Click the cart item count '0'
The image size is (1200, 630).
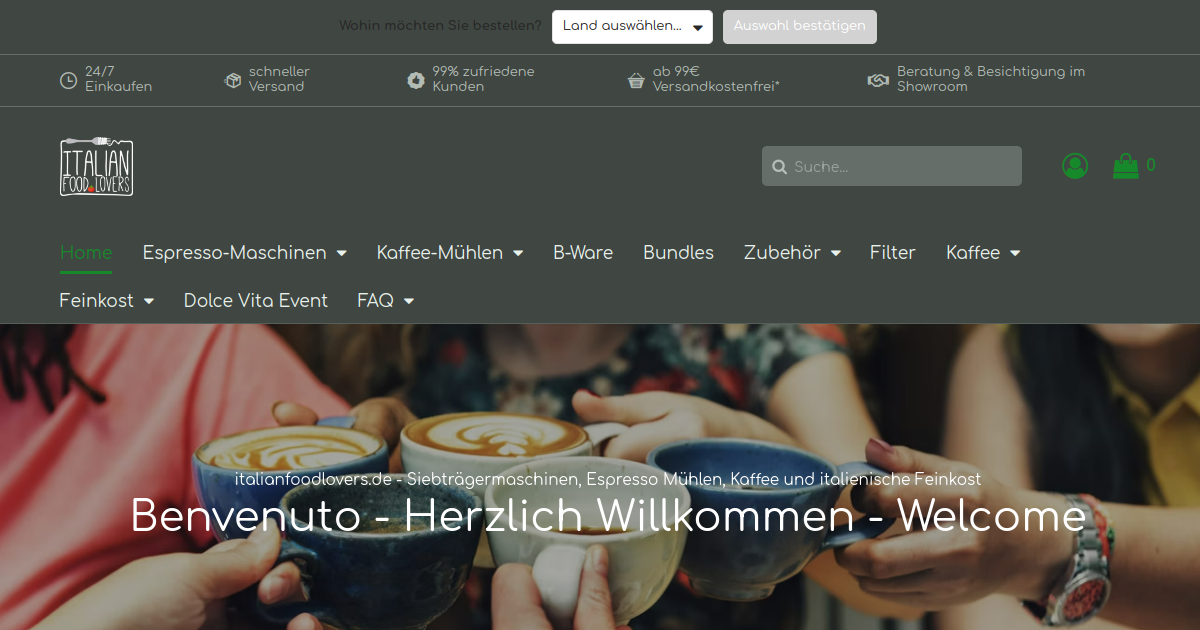[x=1151, y=166]
